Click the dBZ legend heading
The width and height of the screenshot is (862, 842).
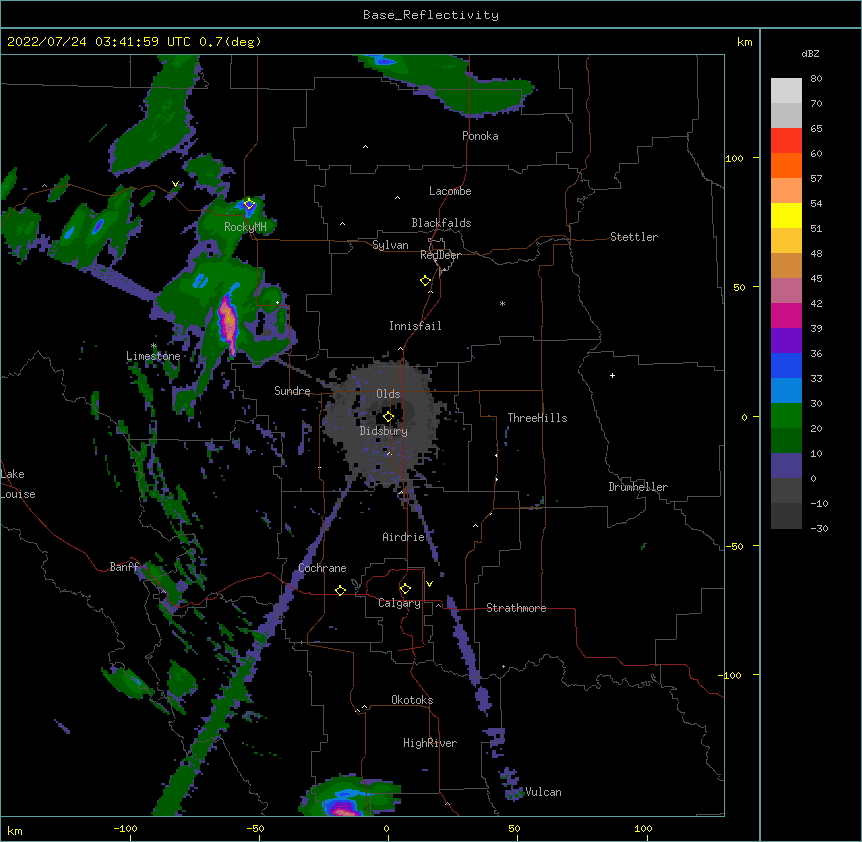click(810, 53)
